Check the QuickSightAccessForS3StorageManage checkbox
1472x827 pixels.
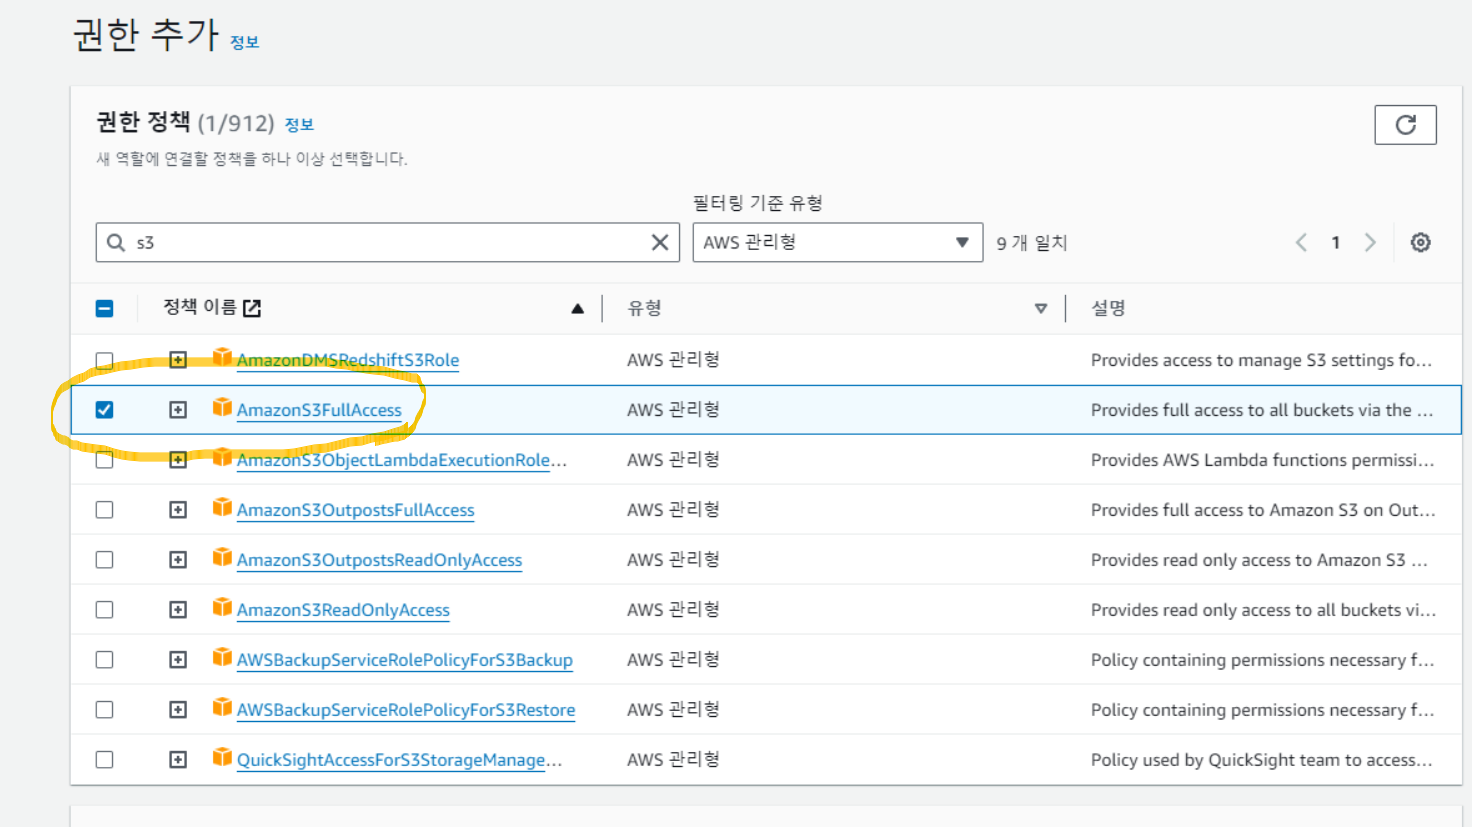click(x=104, y=760)
